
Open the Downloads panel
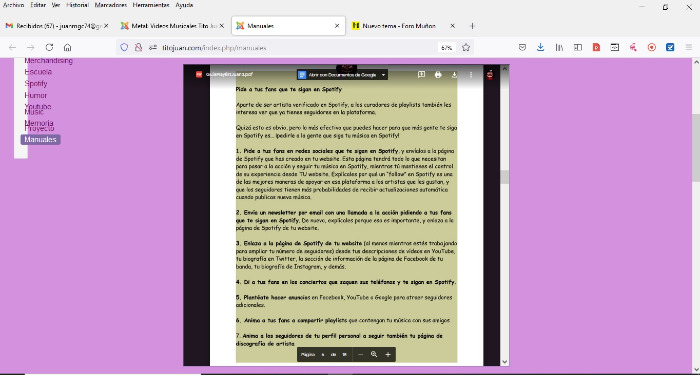pyautogui.click(x=541, y=47)
